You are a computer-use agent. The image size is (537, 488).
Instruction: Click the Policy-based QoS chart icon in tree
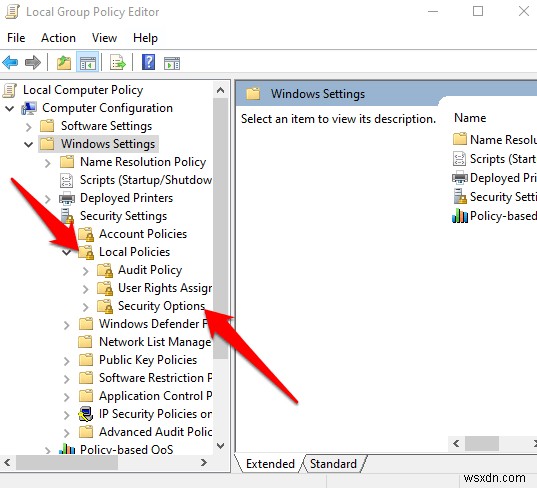(x=67, y=449)
